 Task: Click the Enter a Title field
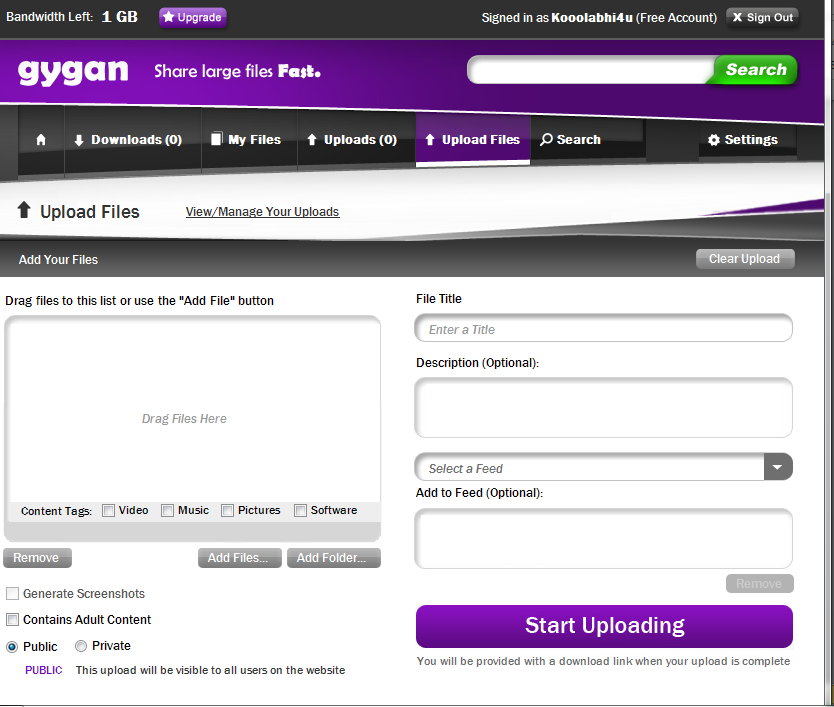(604, 329)
